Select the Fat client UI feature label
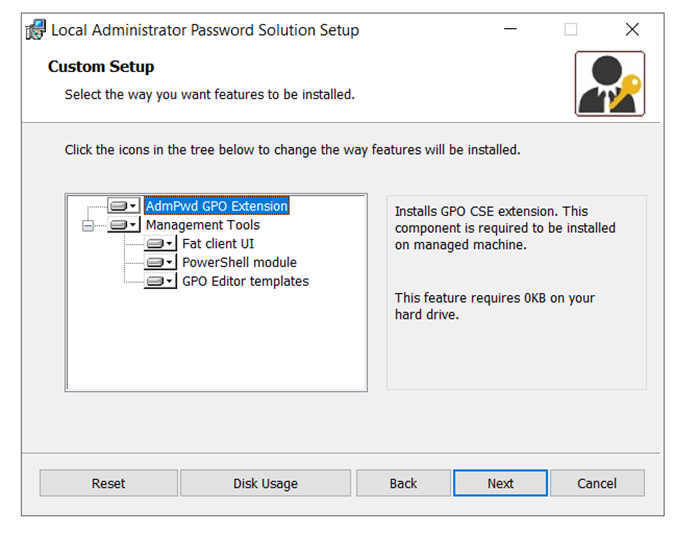Viewport: 673px width, 533px height. tap(218, 244)
